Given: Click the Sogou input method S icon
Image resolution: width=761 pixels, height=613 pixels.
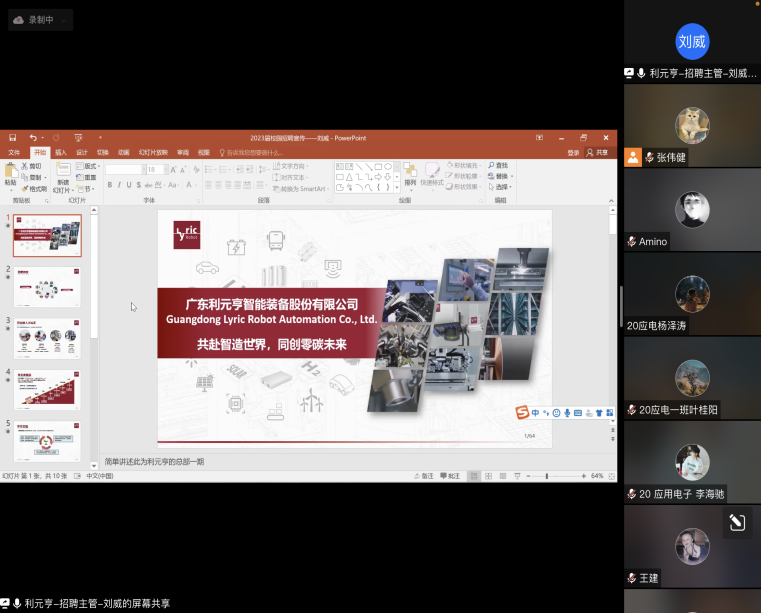Looking at the screenshot, I should coord(521,412).
